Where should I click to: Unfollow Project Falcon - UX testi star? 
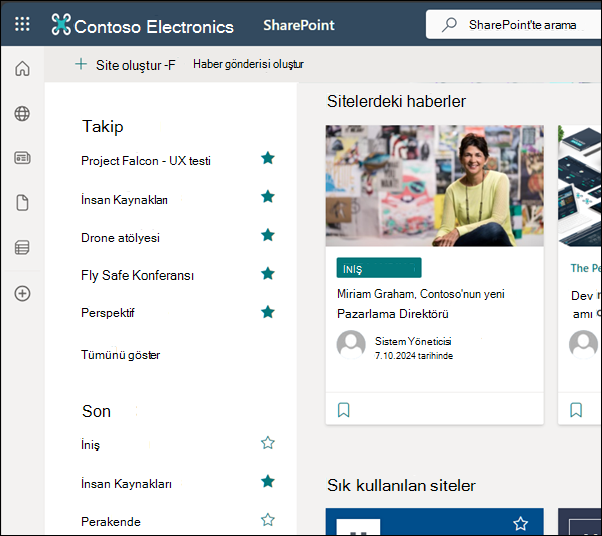pos(268,158)
